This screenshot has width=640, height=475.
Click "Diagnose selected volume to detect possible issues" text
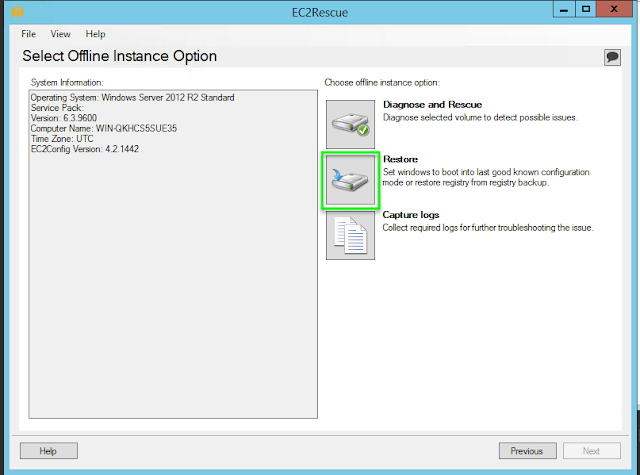pos(480,118)
